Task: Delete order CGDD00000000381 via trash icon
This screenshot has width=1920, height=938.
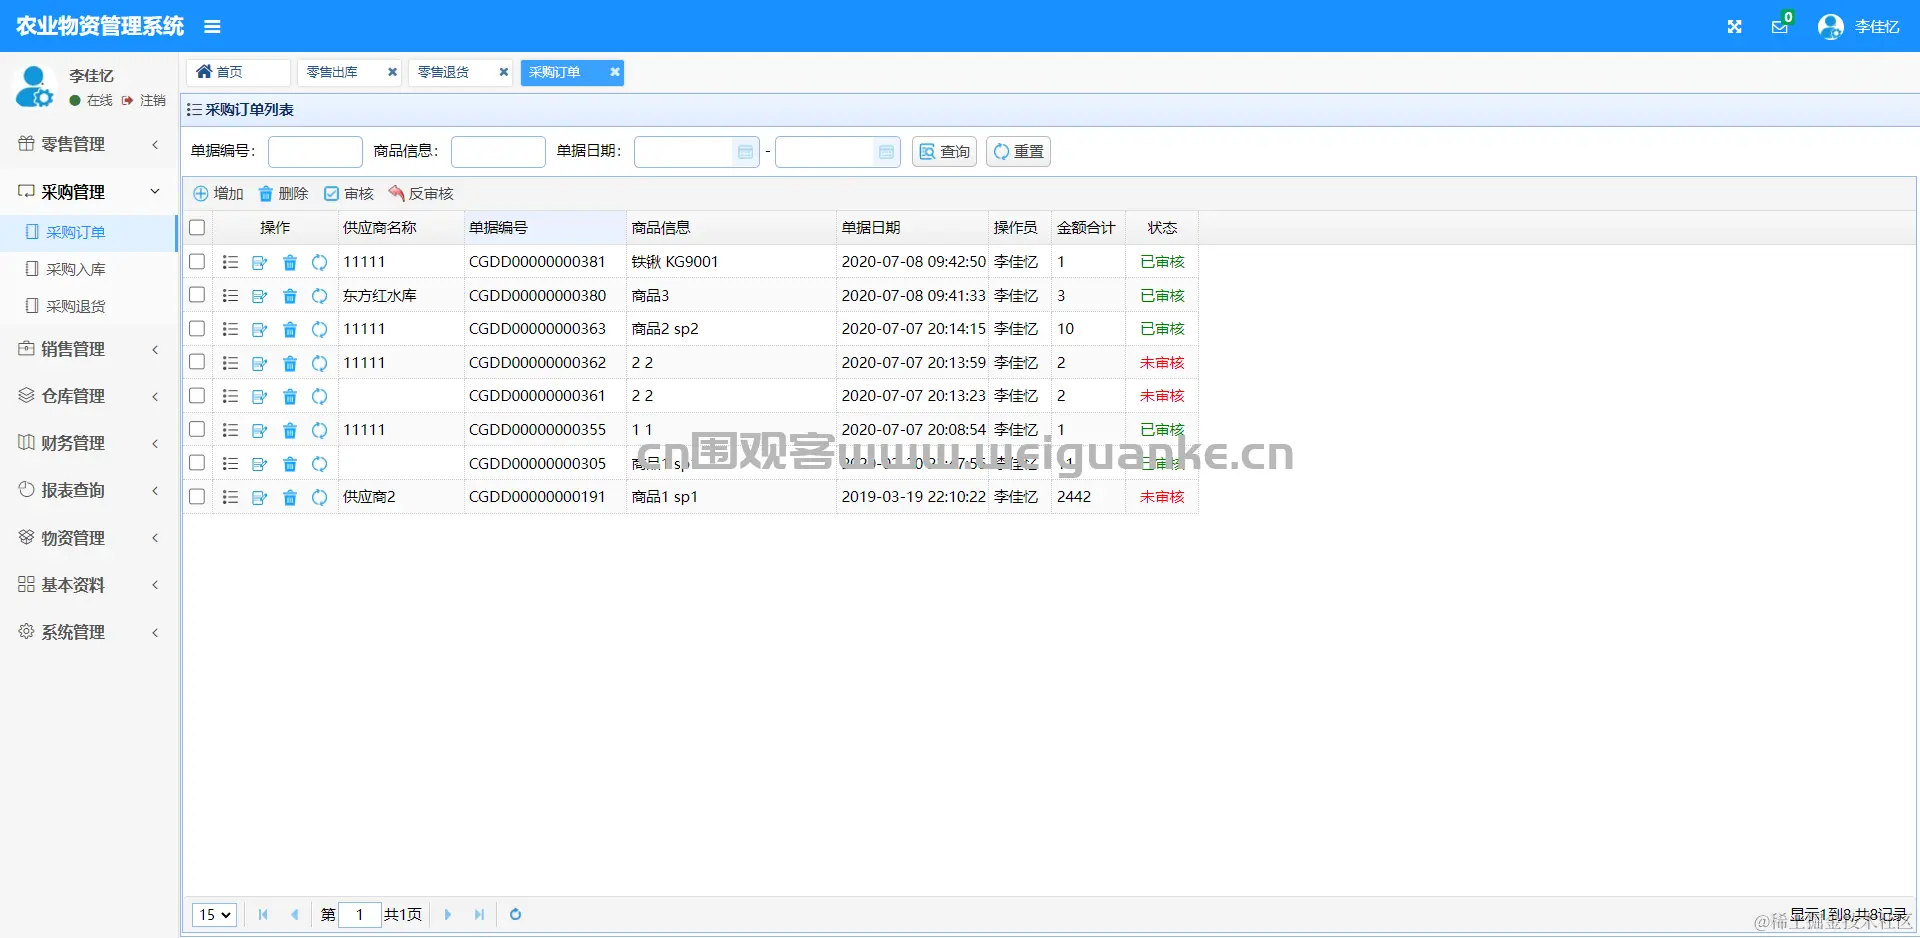Action: point(290,262)
